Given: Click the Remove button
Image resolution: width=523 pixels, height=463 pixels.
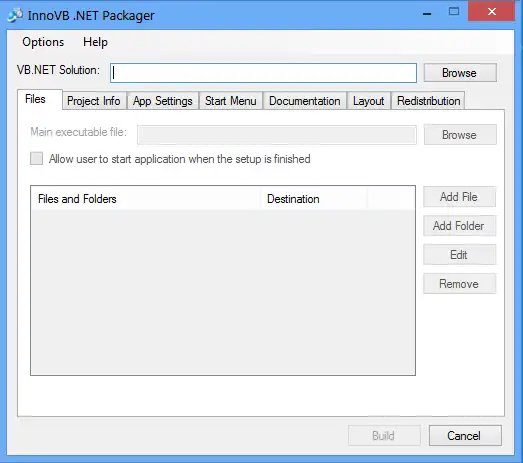Looking at the screenshot, I should [459, 284].
